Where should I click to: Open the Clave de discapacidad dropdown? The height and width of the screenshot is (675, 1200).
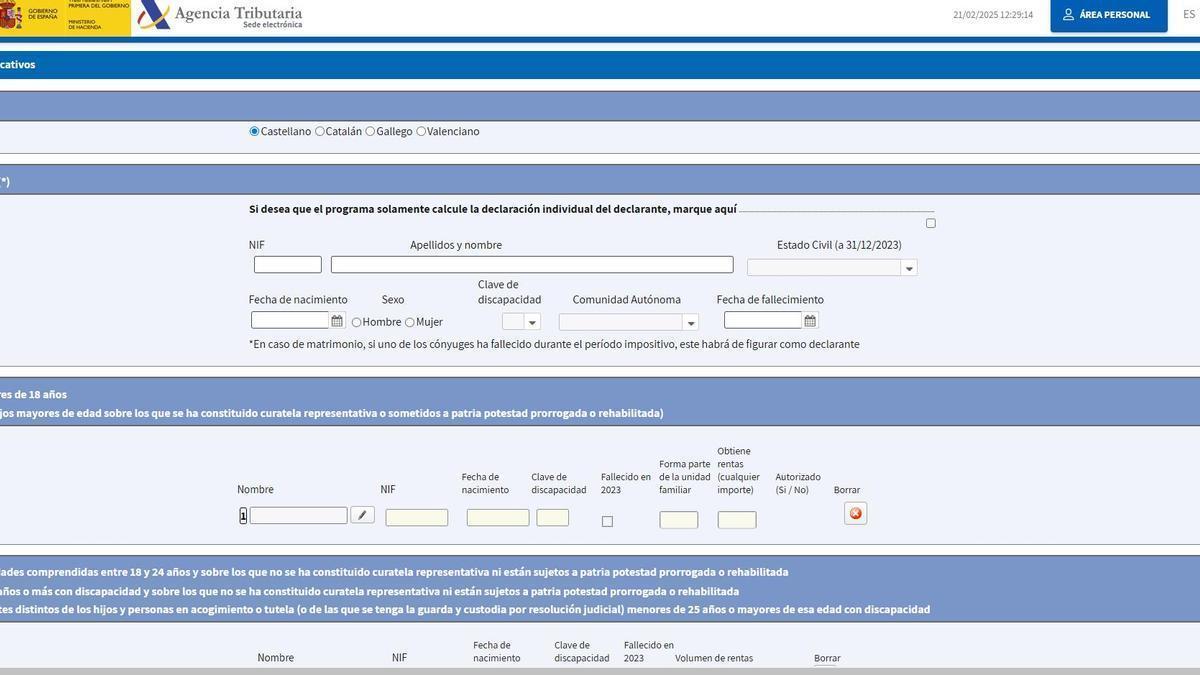531,322
